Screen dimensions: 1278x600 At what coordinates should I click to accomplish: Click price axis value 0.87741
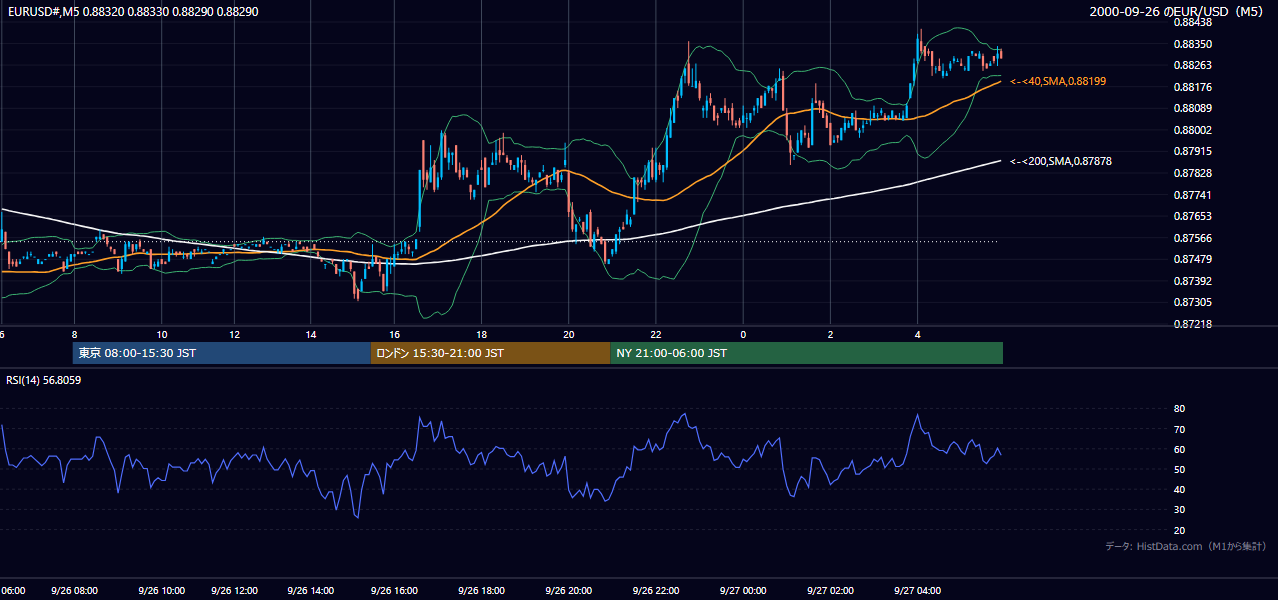[x=1191, y=195]
